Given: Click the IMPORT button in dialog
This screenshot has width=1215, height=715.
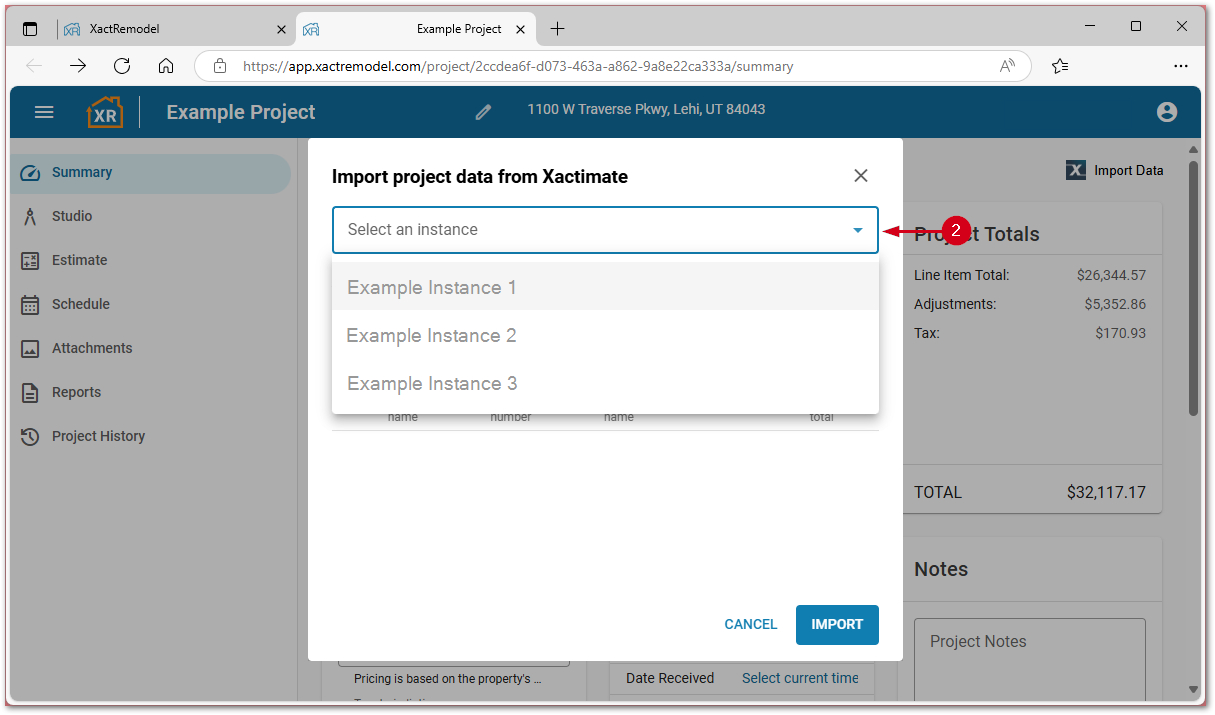Looking at the screenshot, I should 837,624.
